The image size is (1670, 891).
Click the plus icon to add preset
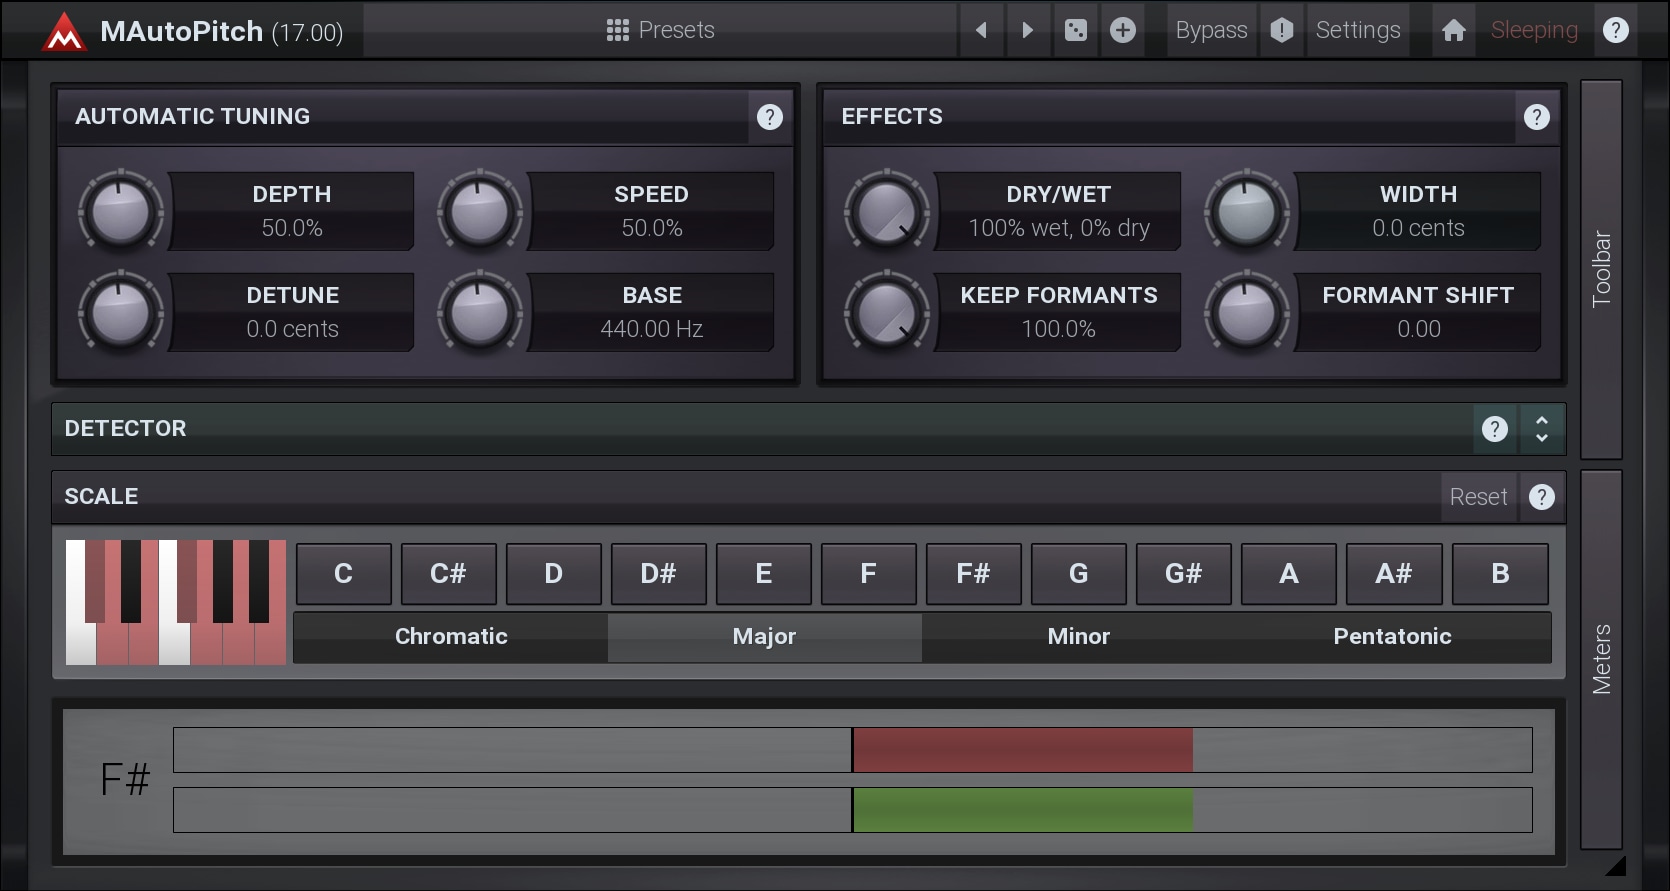(x=1123, y=30)
